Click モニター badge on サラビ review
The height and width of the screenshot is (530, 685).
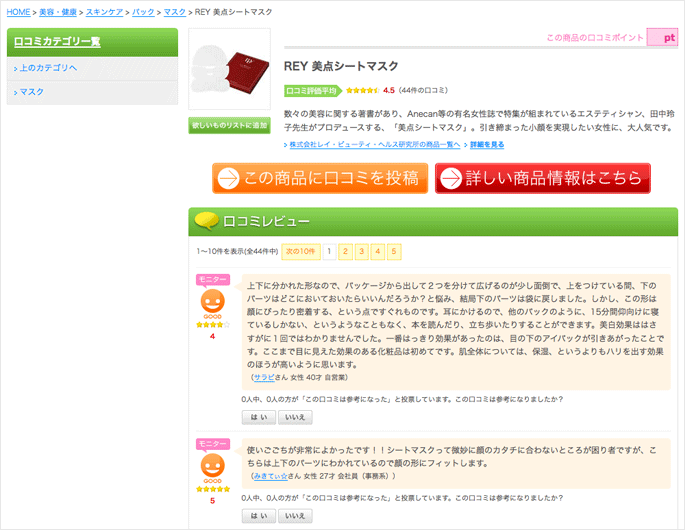pyautogui.click(x=213, y=280)
